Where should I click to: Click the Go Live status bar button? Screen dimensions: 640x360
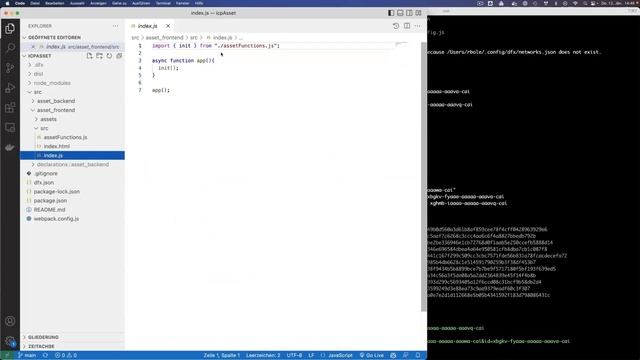click(x=371, y=356)
